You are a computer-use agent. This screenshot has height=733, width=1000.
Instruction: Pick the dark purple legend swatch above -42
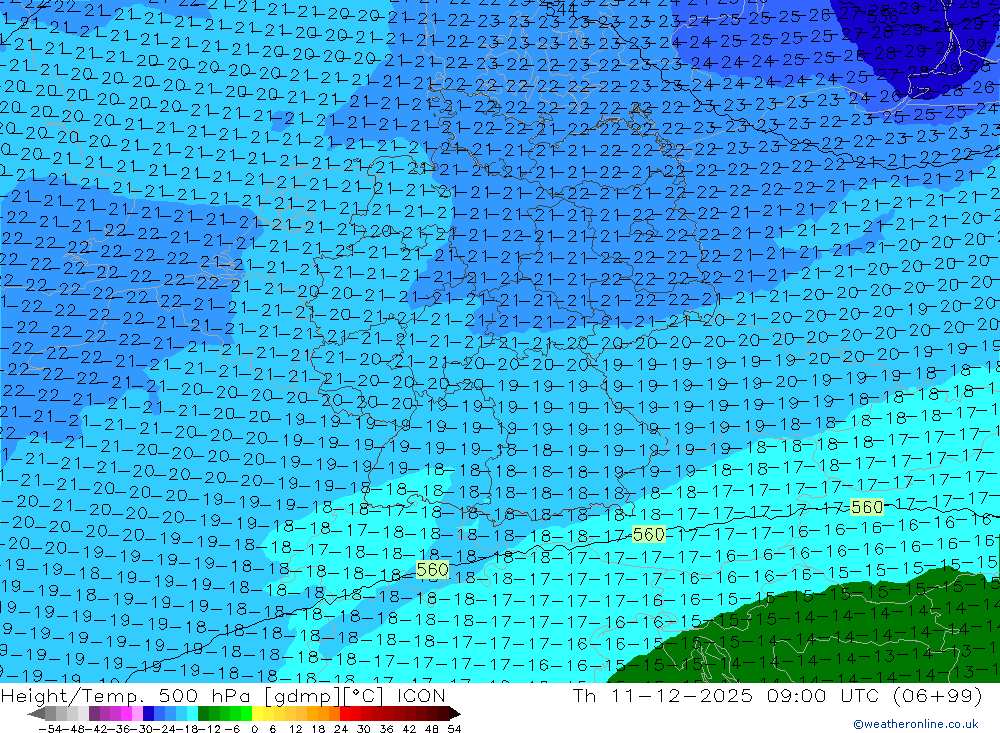tap(94, 714)
